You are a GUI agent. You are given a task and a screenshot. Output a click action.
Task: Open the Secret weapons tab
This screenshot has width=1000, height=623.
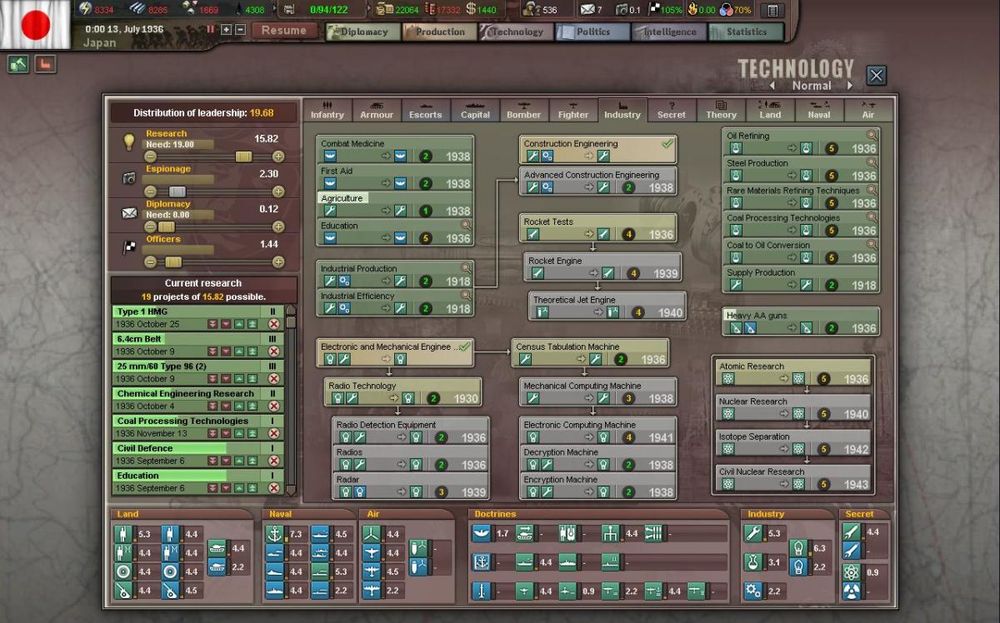click(672, 110)
